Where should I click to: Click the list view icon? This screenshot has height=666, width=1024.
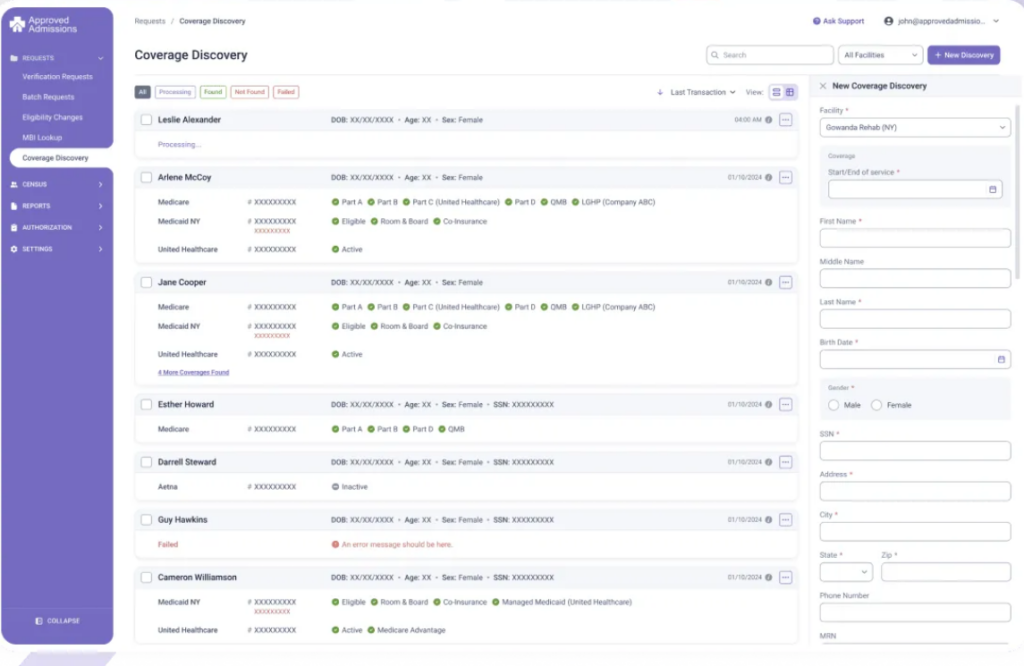pos(776,92)
